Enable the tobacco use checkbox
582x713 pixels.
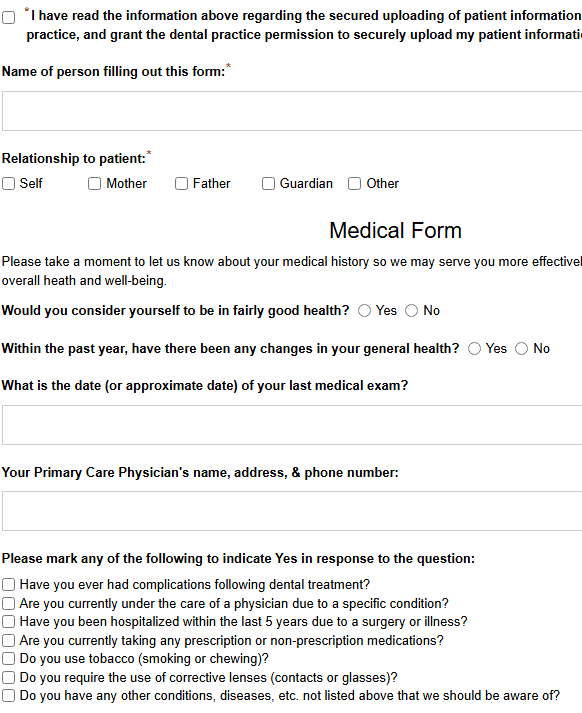[9, 659]
